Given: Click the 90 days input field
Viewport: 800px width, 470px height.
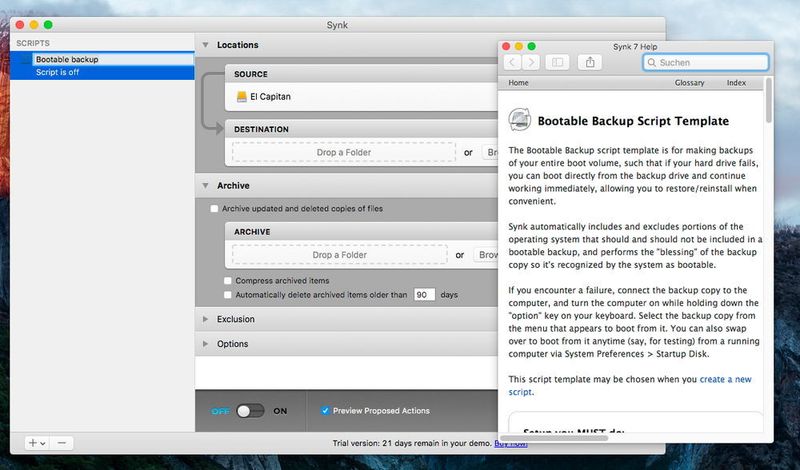Looking at the screenshot, I should coord(424,294).
